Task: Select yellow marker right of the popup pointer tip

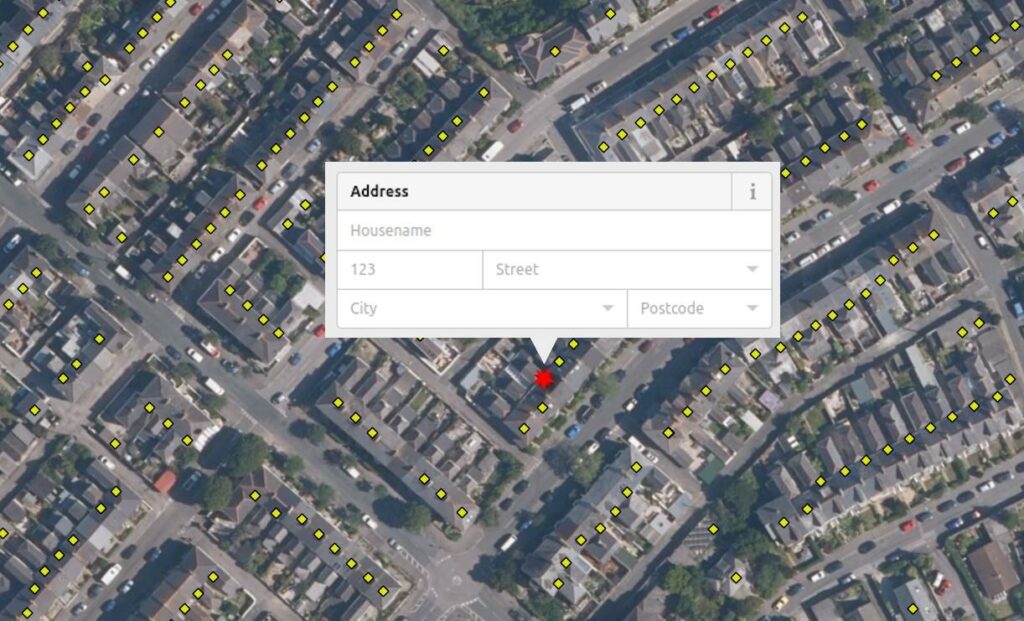Action: tap(573, 344)
